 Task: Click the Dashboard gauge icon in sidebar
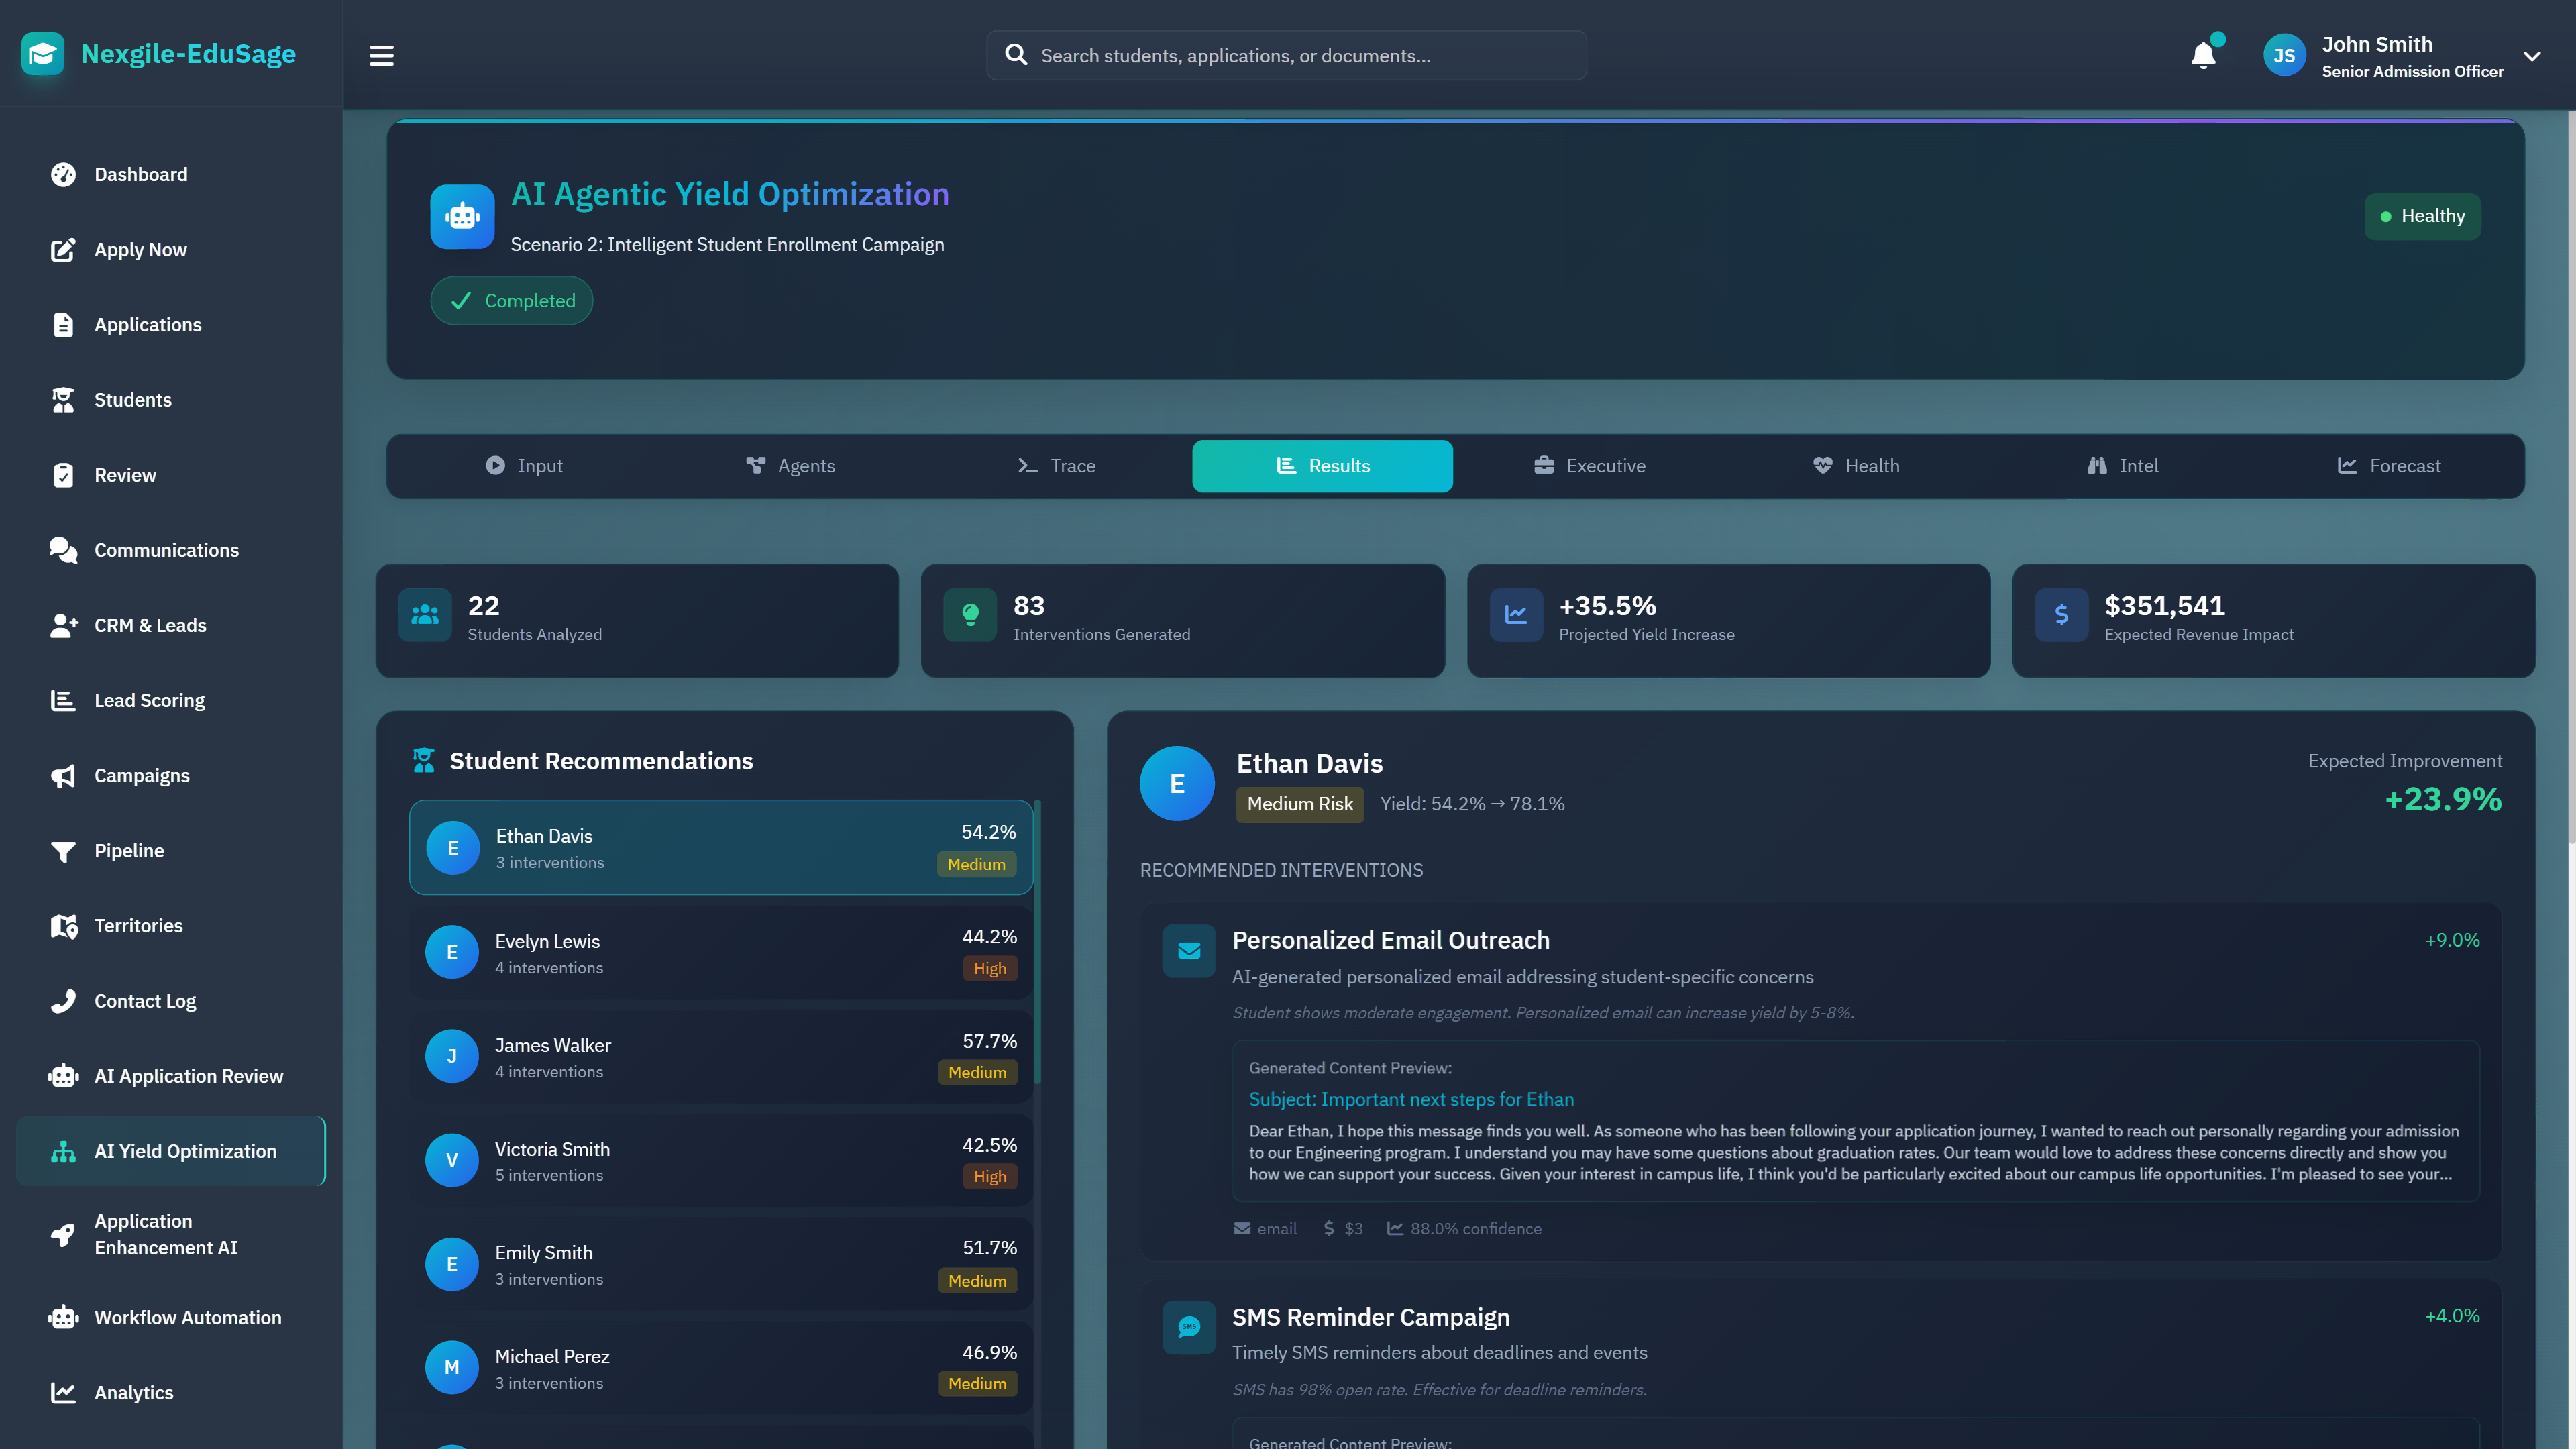coord(63,175)
